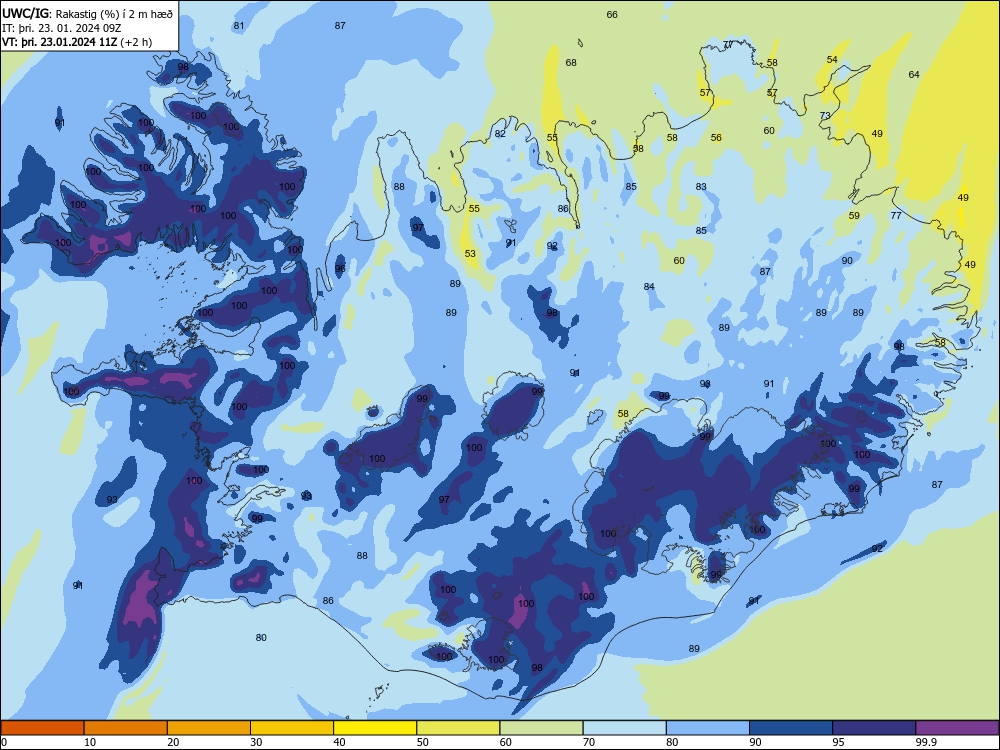The width and height of the screenshot is (1000, 750).
Task: Click the orange 10–20 legend swatch
Action: [126, 728]
